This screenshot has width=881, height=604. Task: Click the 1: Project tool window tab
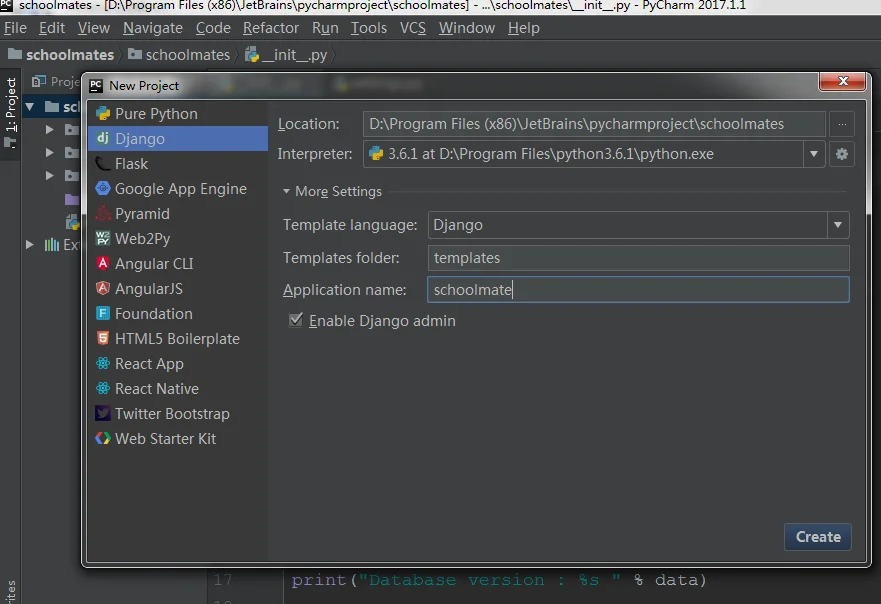[11, 112]
